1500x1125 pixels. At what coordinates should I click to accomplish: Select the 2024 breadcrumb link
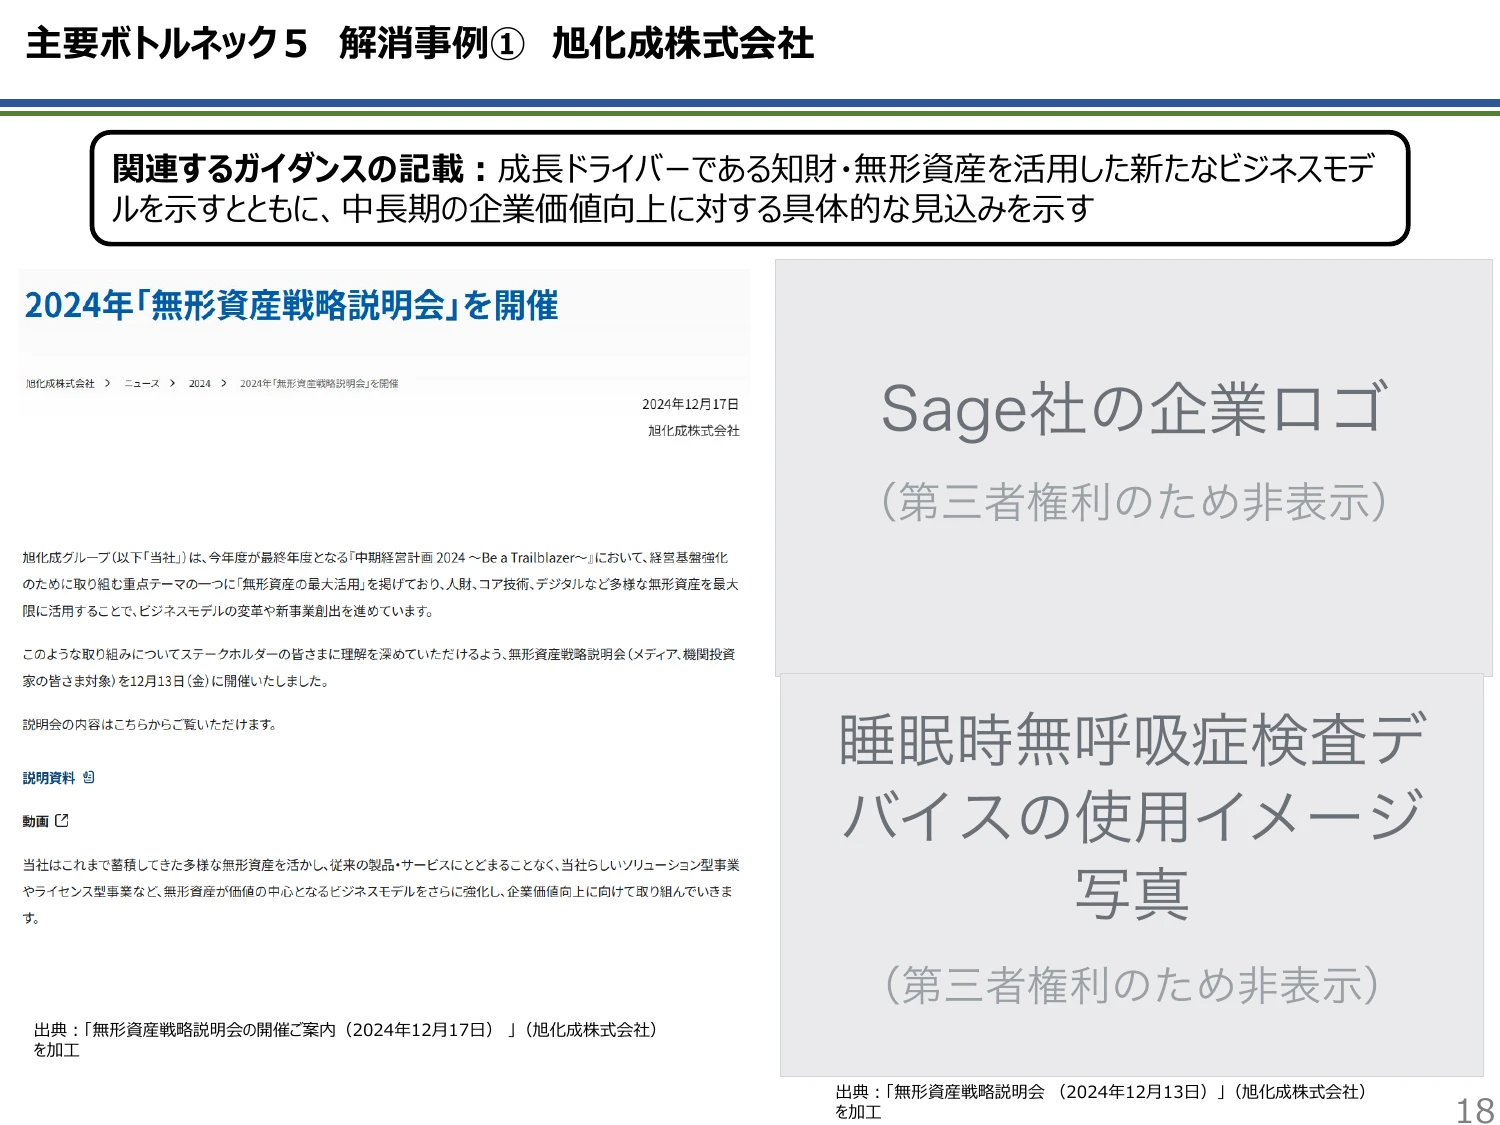click(200, 384)
